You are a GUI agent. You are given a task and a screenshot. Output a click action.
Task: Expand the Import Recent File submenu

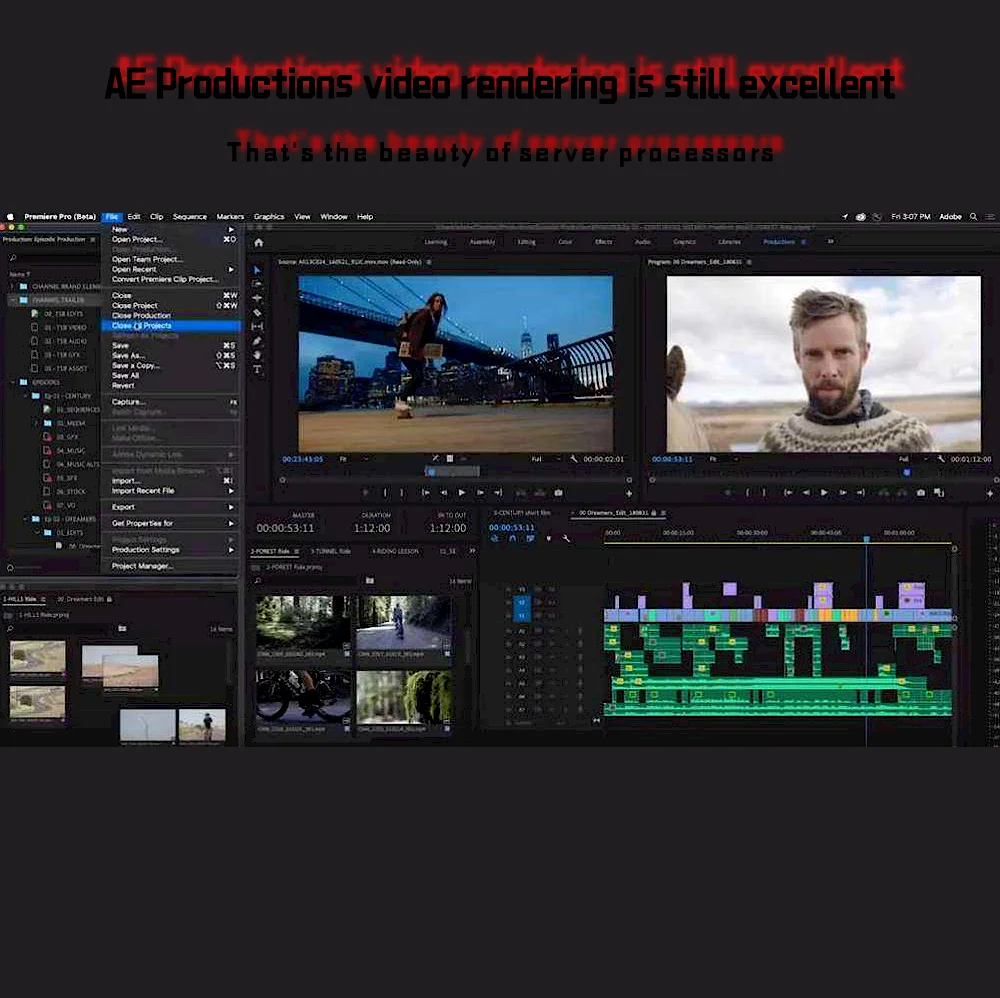[231, 490]
